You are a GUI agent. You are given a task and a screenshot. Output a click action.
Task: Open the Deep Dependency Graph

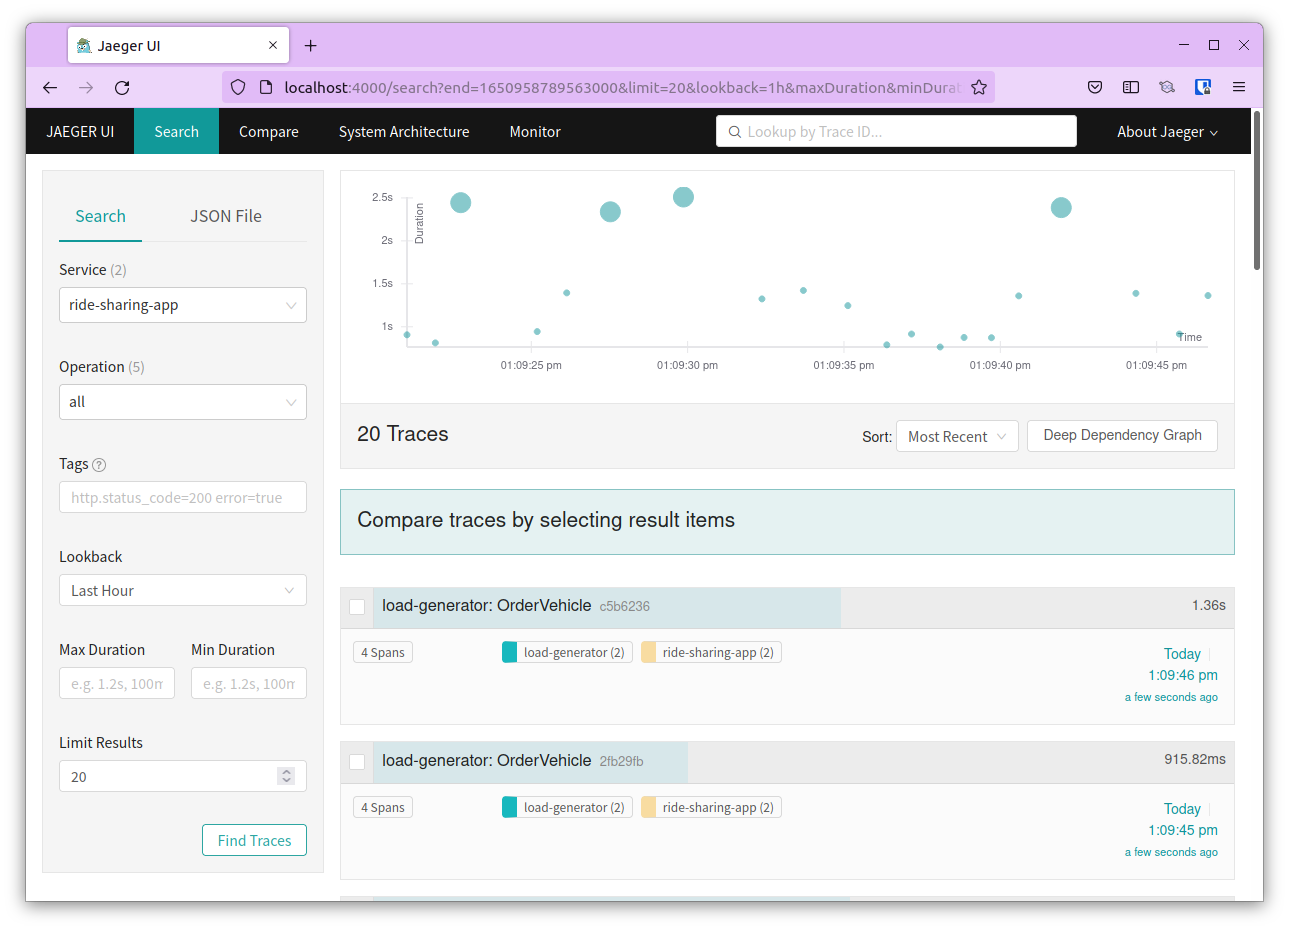pyautogui.click(x=1122, y=436)
